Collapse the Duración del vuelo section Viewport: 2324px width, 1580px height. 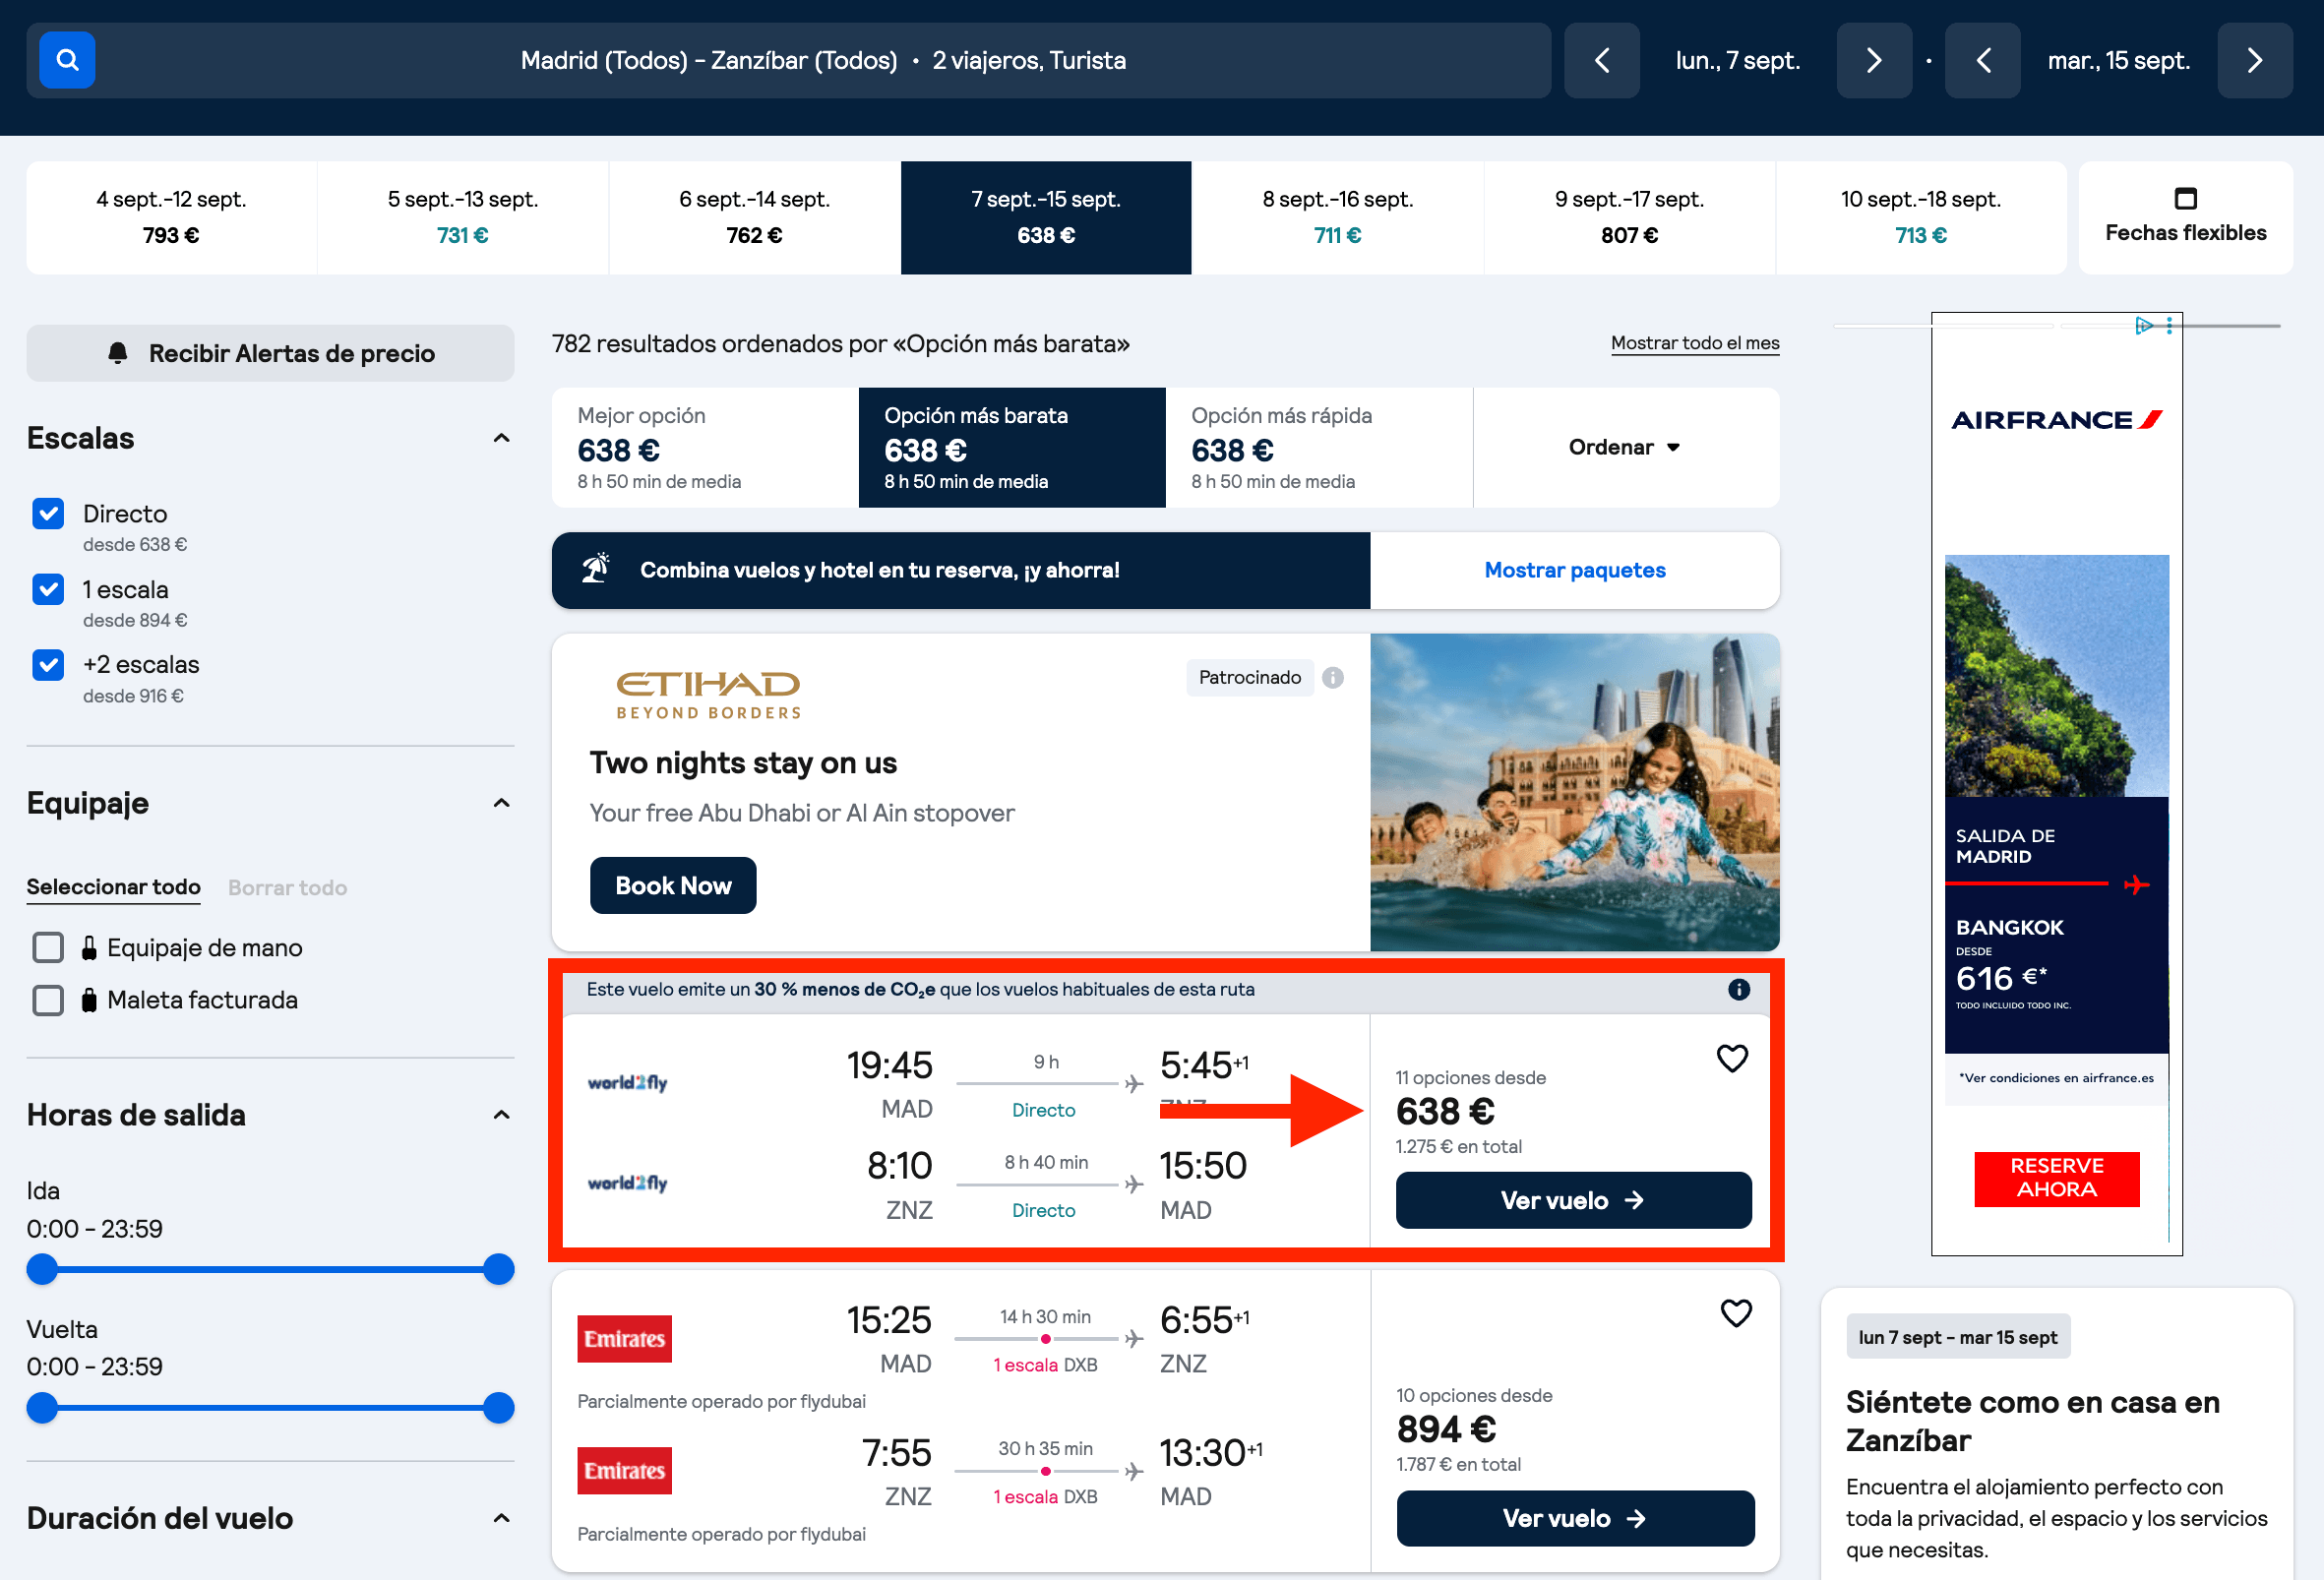coord(502,1518)
